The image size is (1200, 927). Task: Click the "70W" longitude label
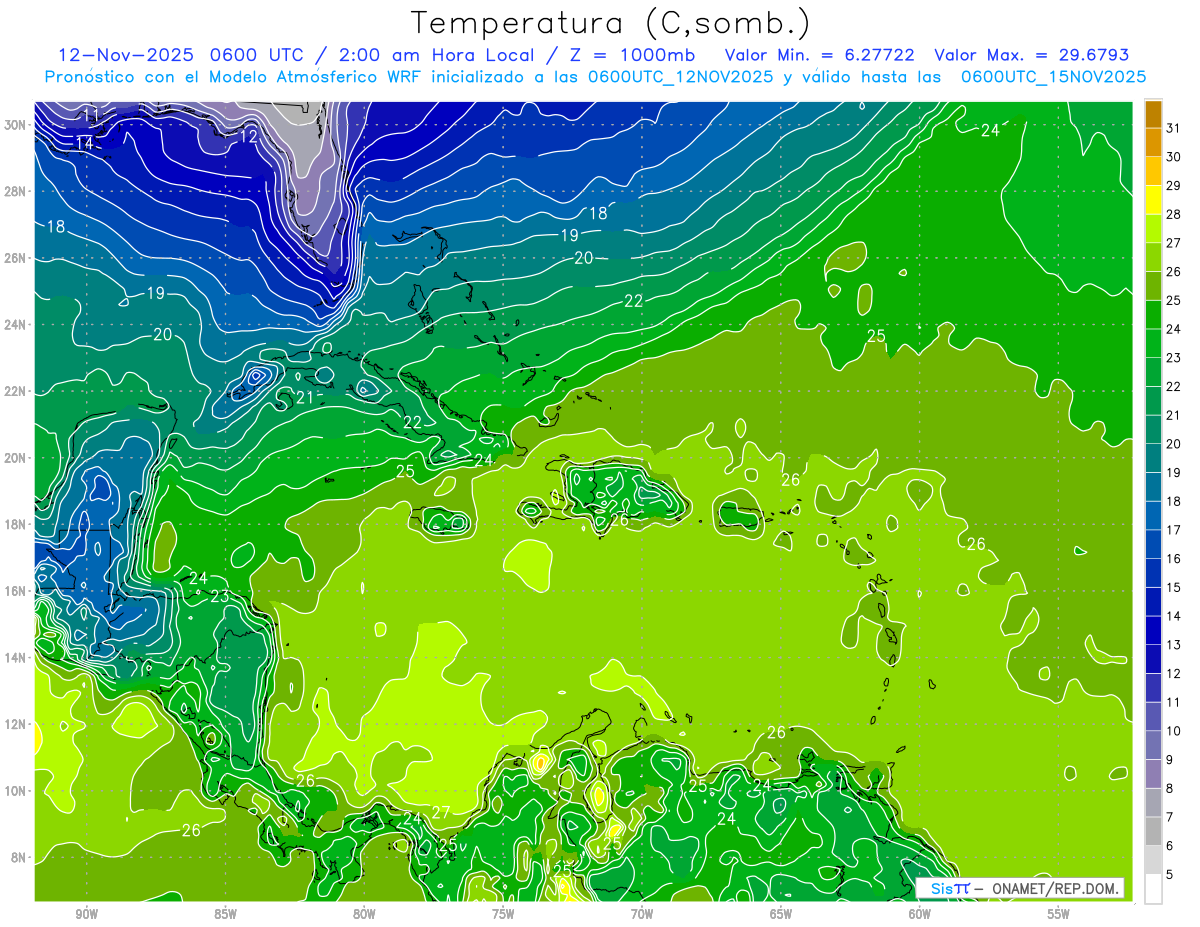click(642, 913)
